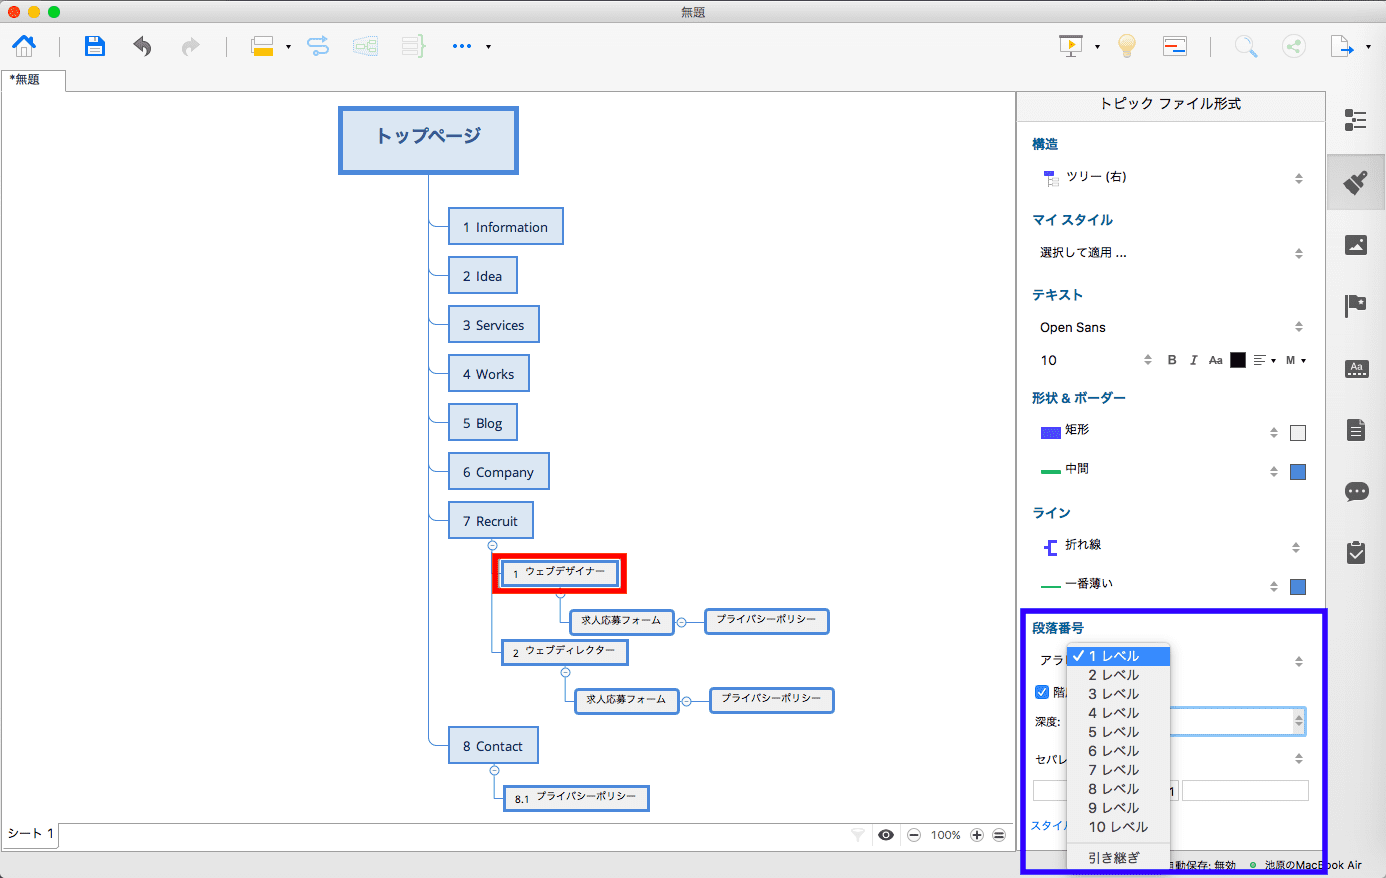Image resolution: width=1386 pixels, height=878 pixels.
Task: Click the black text color swatch
Action: pyautogui.click(x=1238, y=360)
